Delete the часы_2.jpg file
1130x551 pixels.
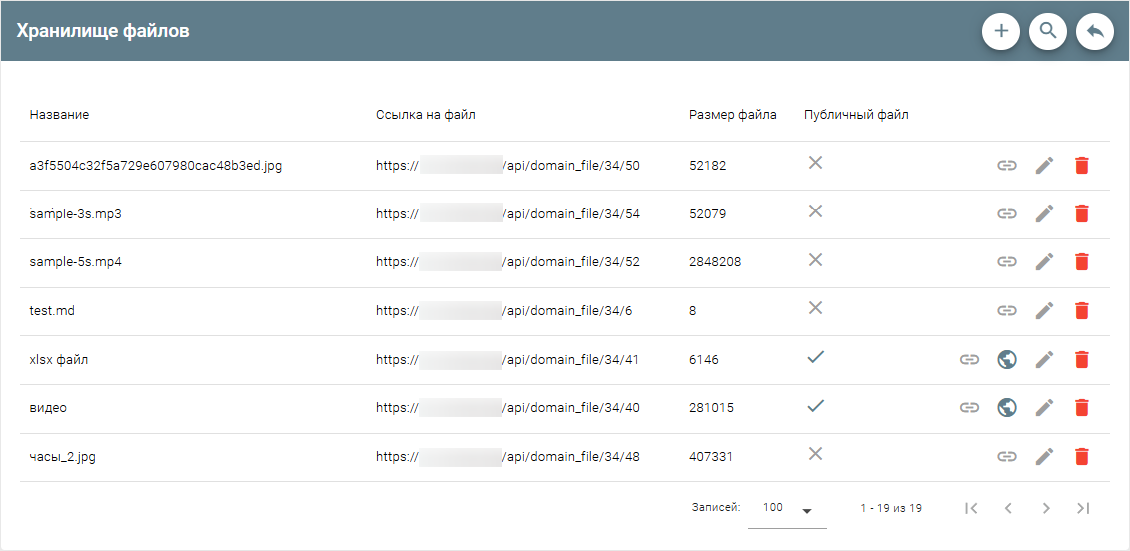[1081, 456]
